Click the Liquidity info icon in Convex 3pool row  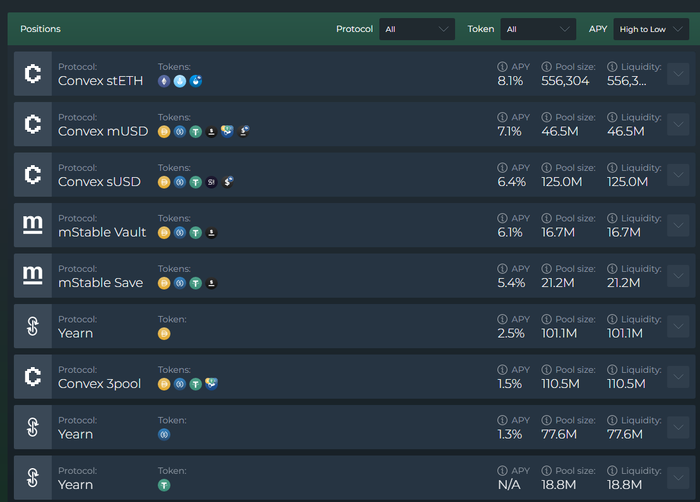tap(612, 370)
